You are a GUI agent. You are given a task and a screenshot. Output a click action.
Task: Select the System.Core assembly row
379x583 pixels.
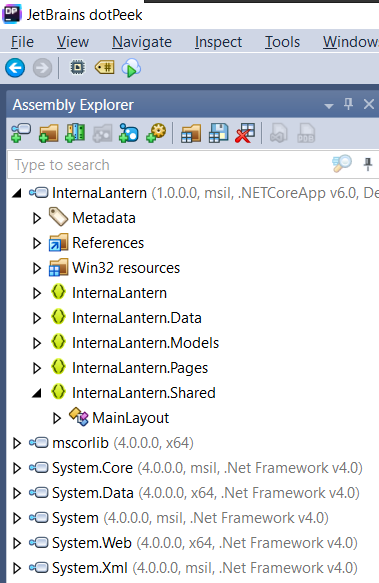point(207,468)
